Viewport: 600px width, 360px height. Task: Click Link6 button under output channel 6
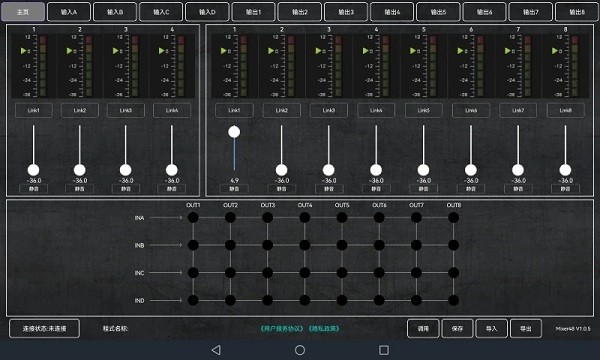471,110
